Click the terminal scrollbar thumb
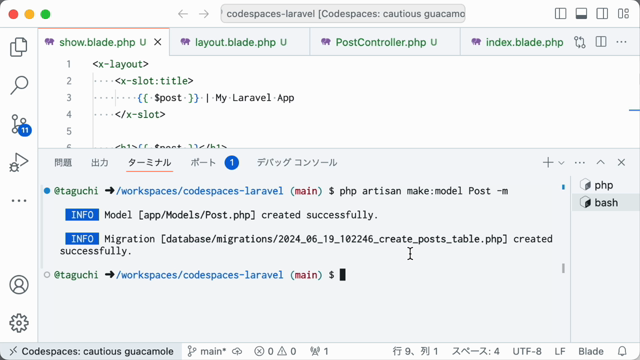 point(563,268)
